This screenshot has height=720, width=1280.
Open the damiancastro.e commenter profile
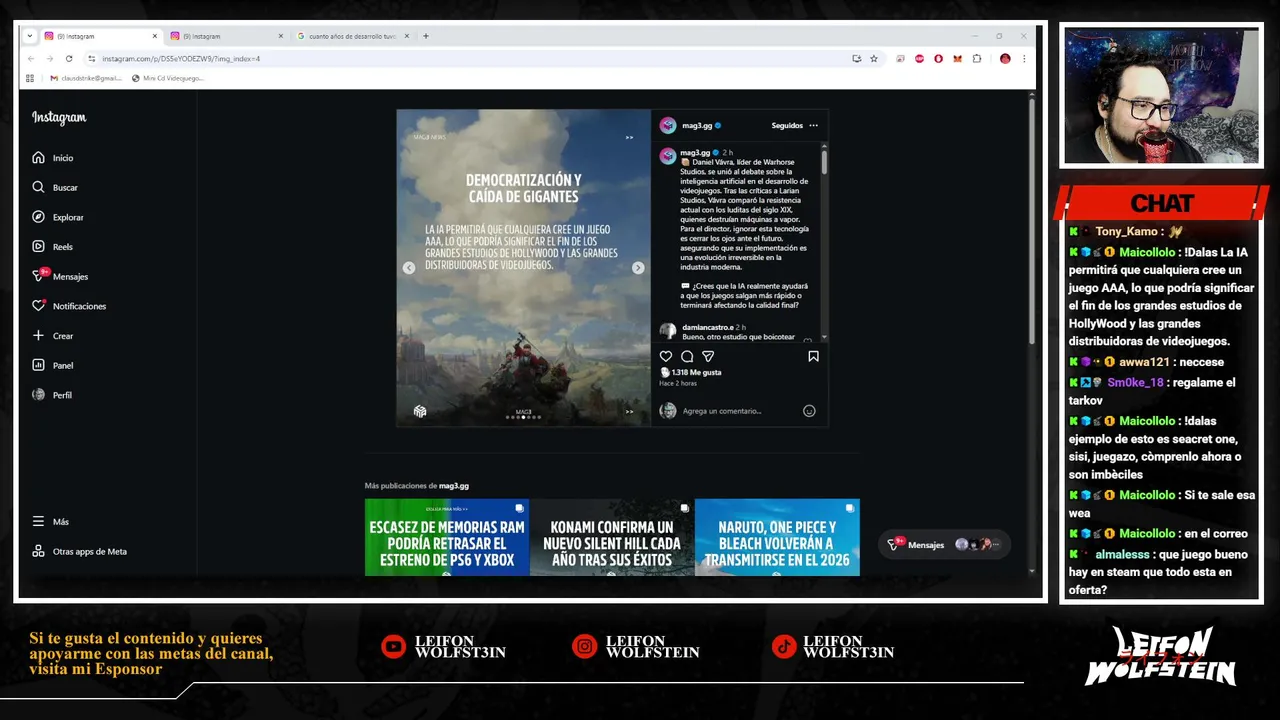tap(708, 327)
